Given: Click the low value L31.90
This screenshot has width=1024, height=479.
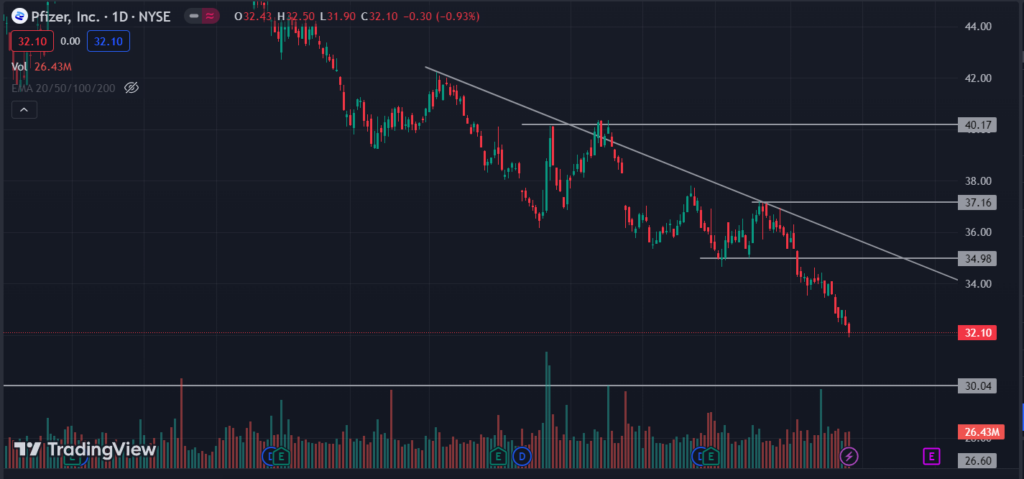Looking at the screenshot, I should coord(337,16).
